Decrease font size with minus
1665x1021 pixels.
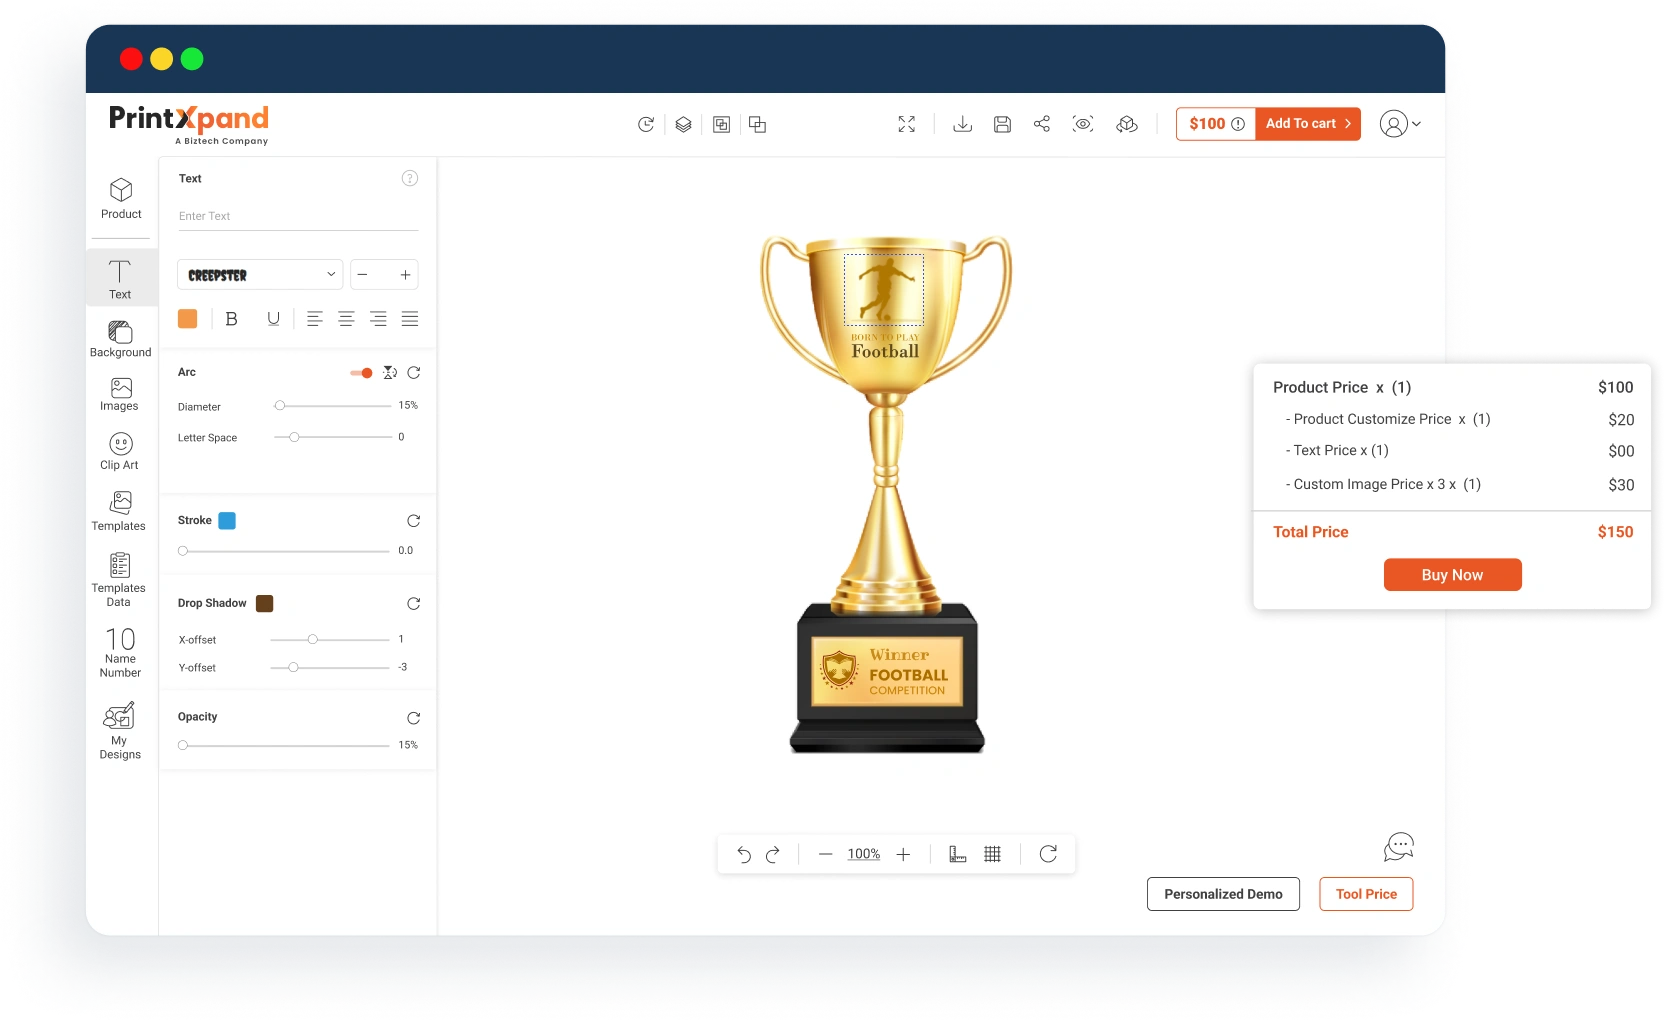[x=363, y=275]
